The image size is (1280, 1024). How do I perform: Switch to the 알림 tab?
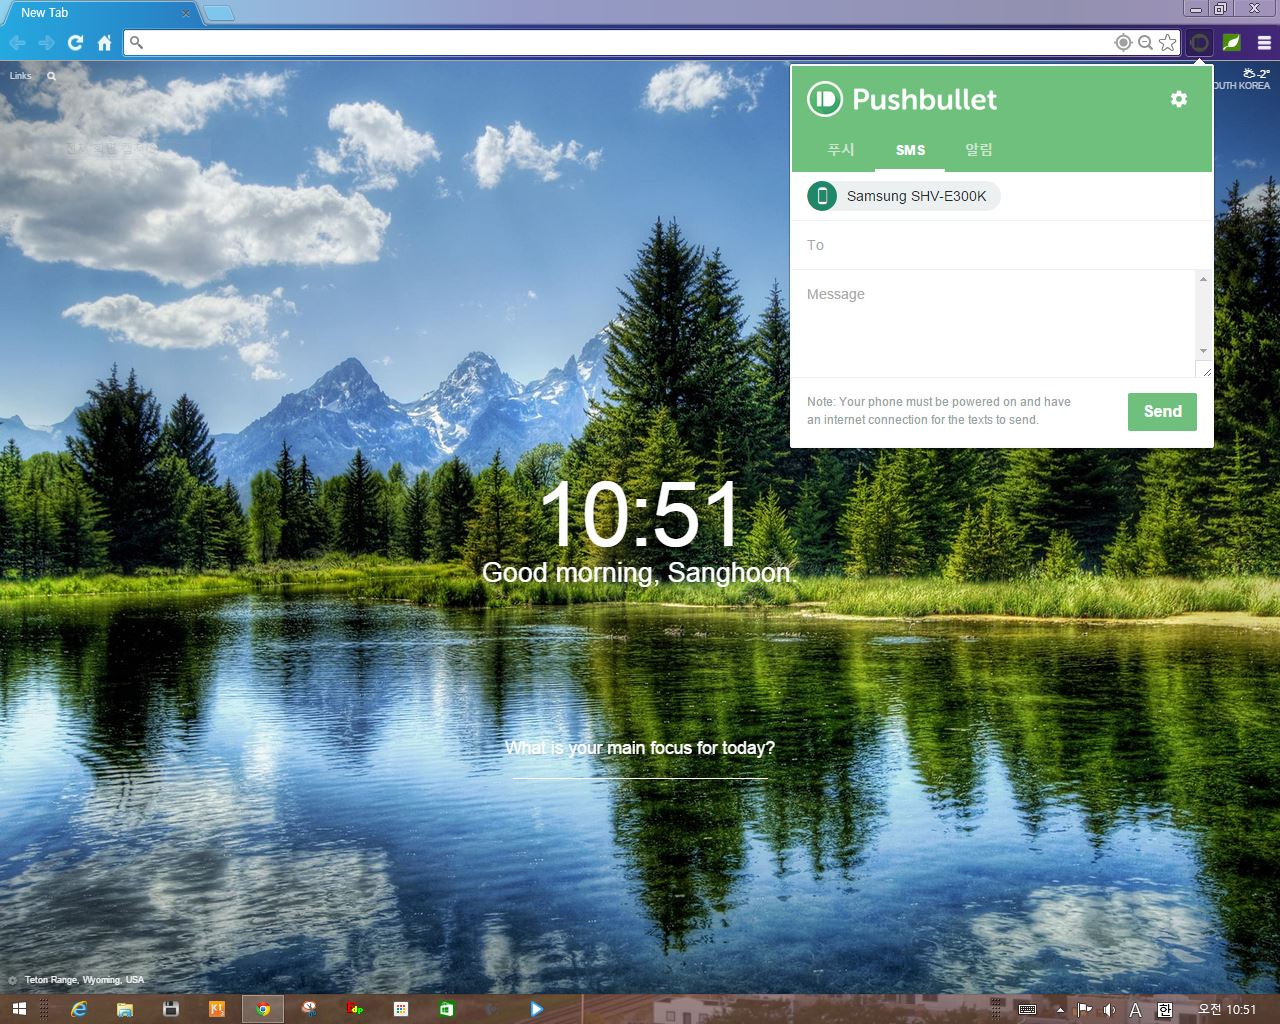click(x=978, y=150)
